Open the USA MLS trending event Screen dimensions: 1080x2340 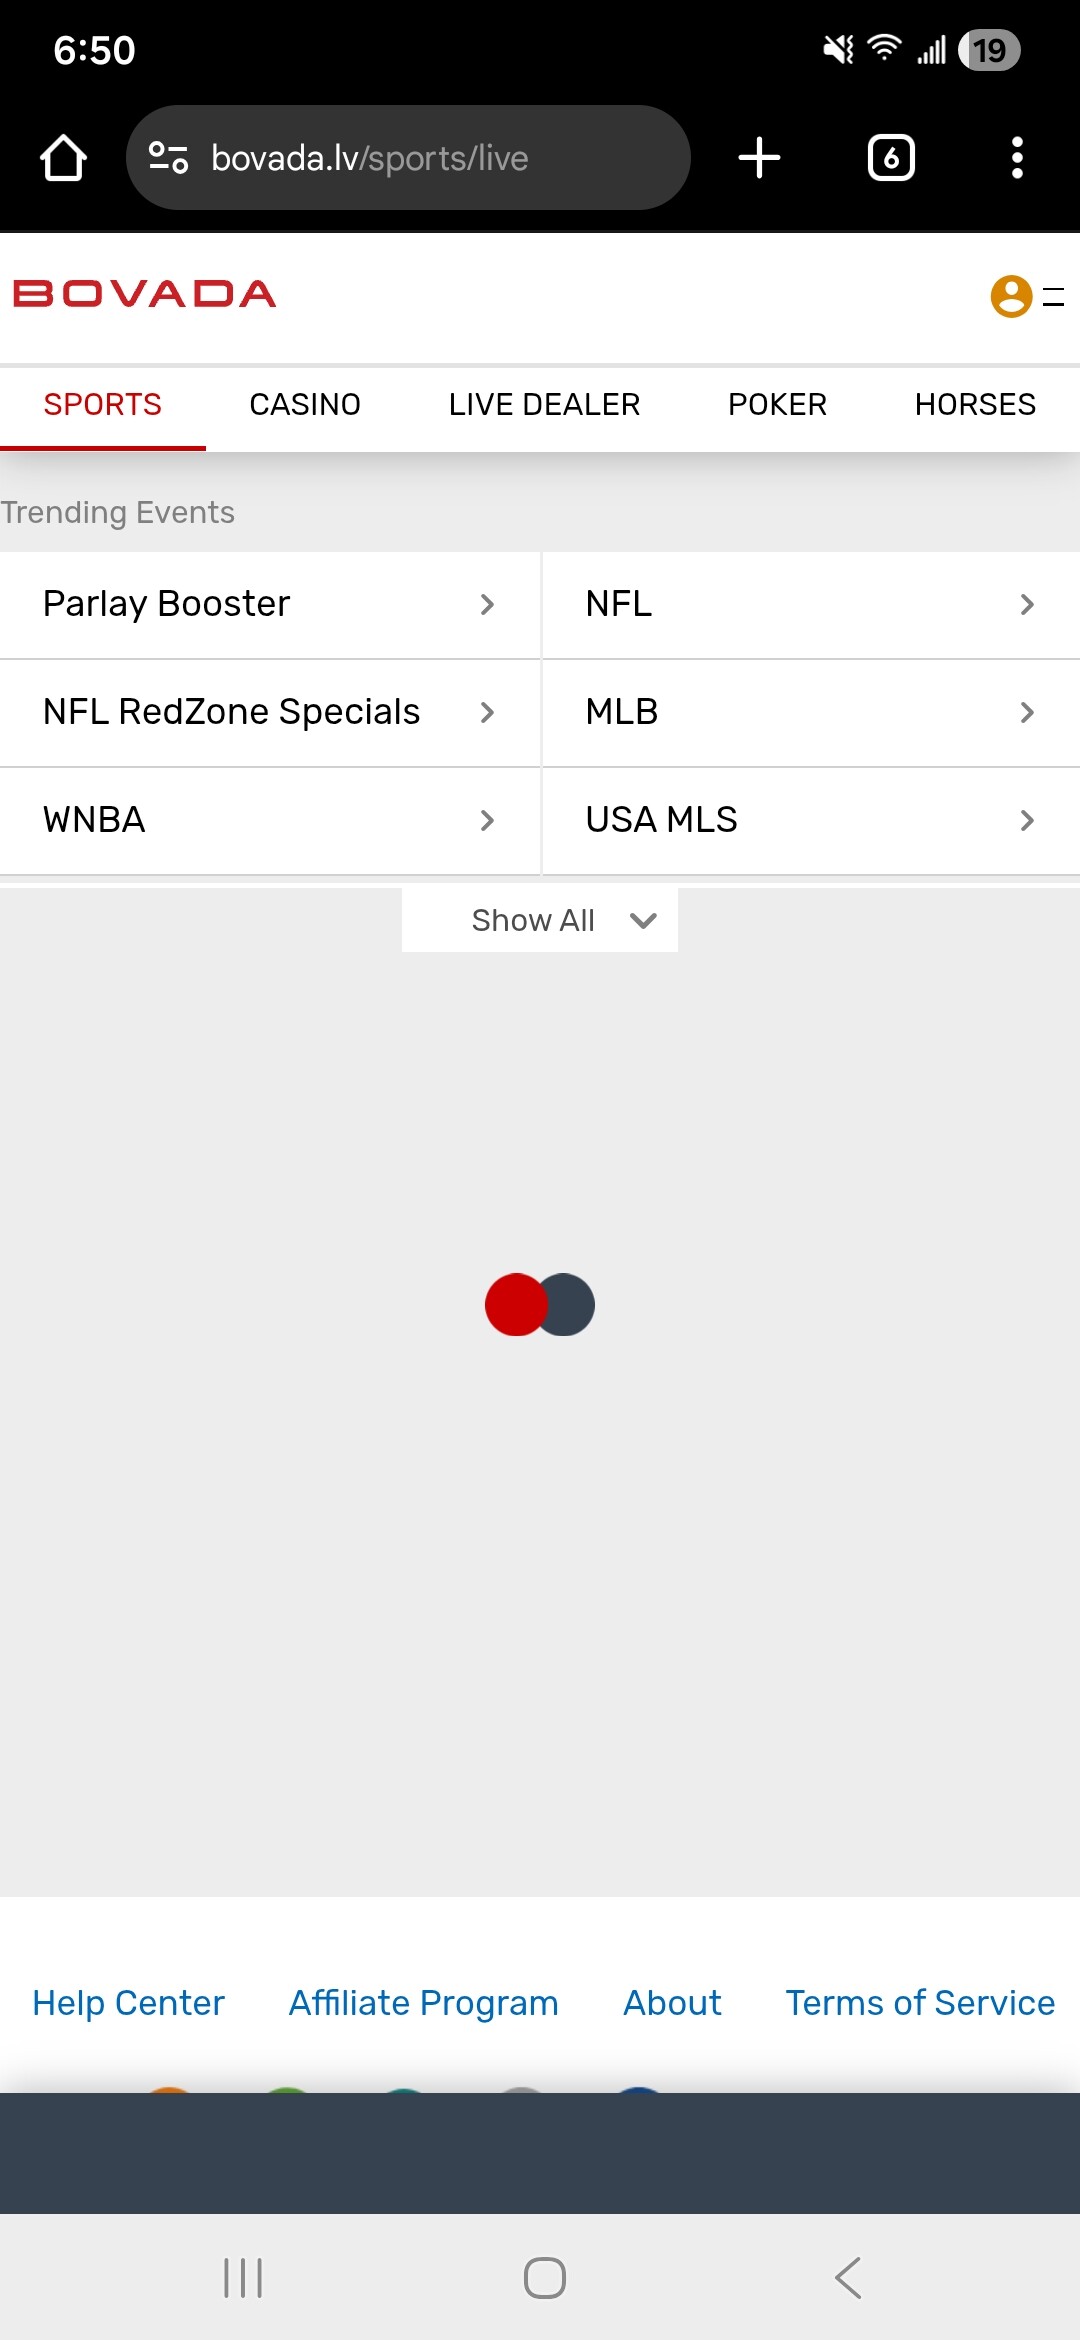[810, 820]
